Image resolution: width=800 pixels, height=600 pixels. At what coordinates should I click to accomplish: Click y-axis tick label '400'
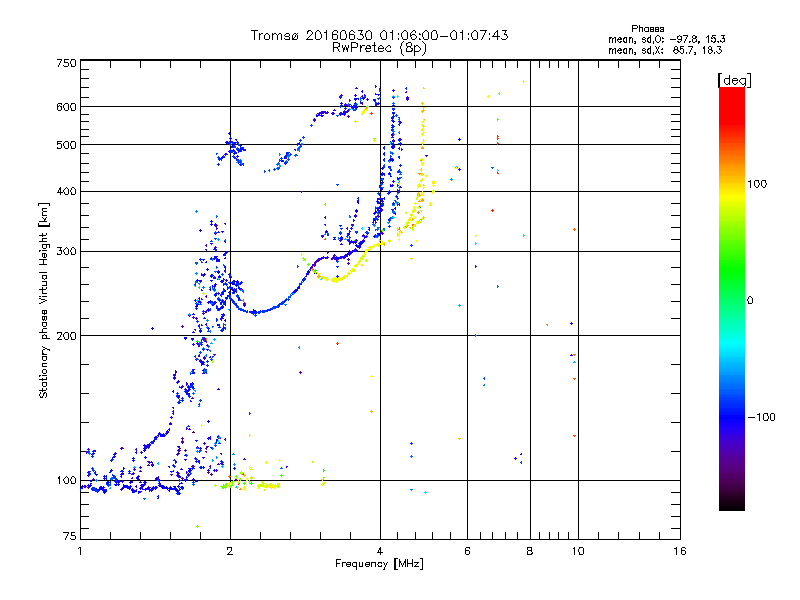(66, 192)
